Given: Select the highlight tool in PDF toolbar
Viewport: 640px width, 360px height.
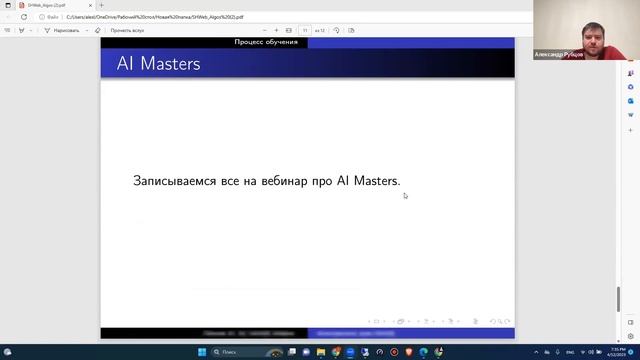Looking at the screenshot, I should [x=21, y=30].
